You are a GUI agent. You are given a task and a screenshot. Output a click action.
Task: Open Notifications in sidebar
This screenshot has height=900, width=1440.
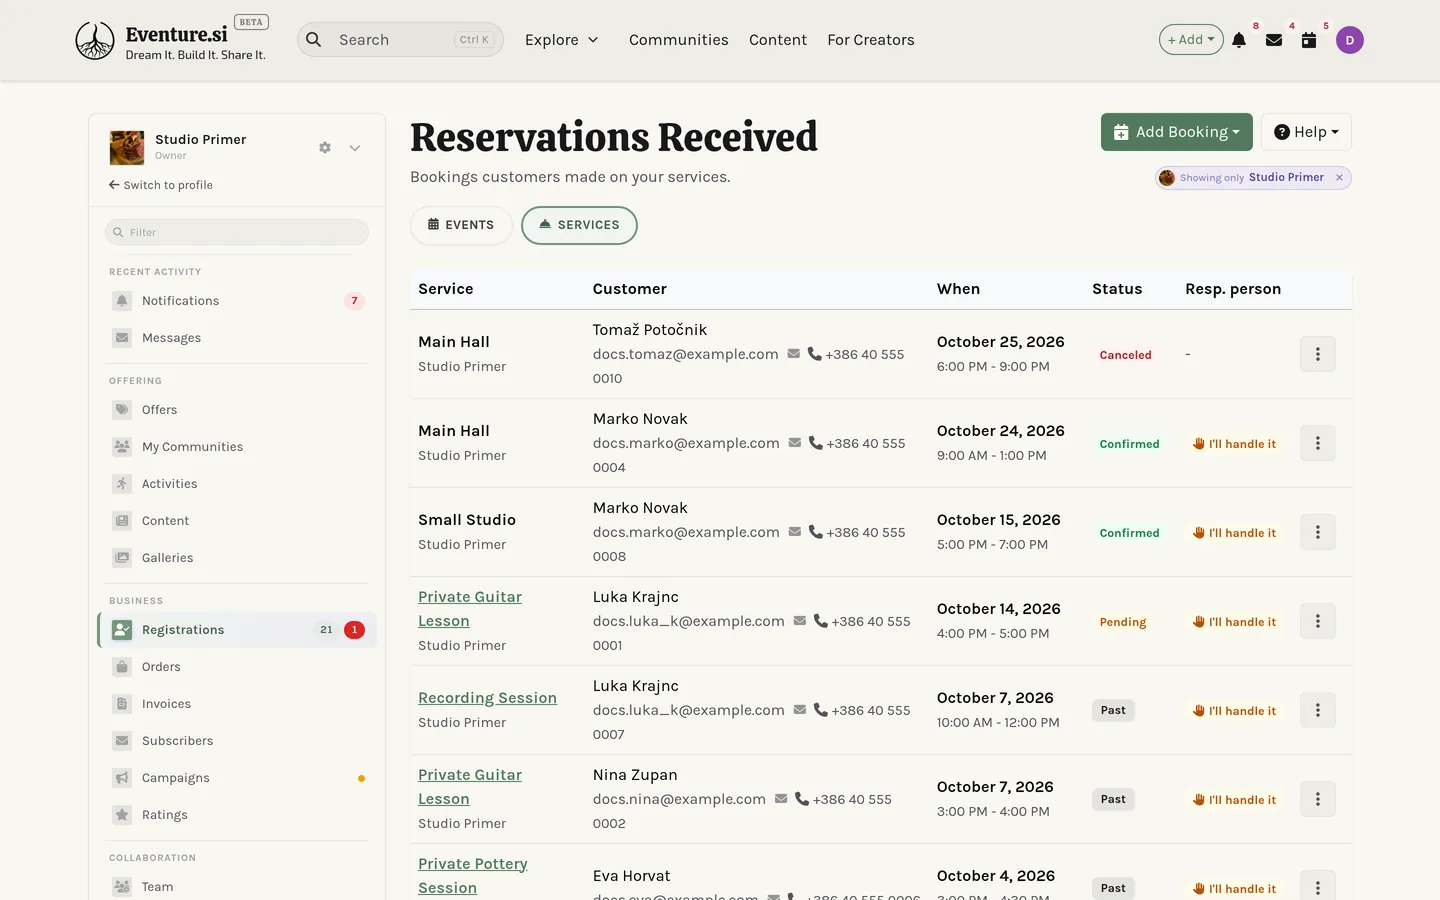click(238, 301)
